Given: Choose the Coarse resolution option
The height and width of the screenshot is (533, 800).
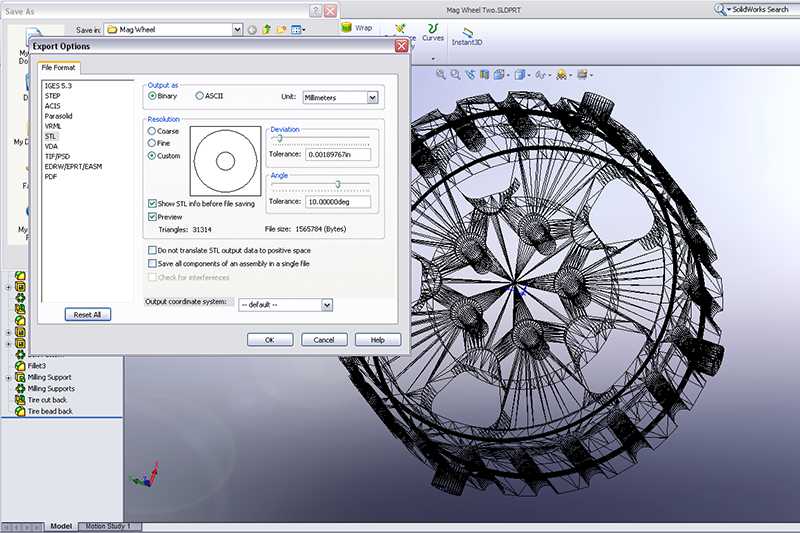Looking at the screenshot, I should pos(152,131).
